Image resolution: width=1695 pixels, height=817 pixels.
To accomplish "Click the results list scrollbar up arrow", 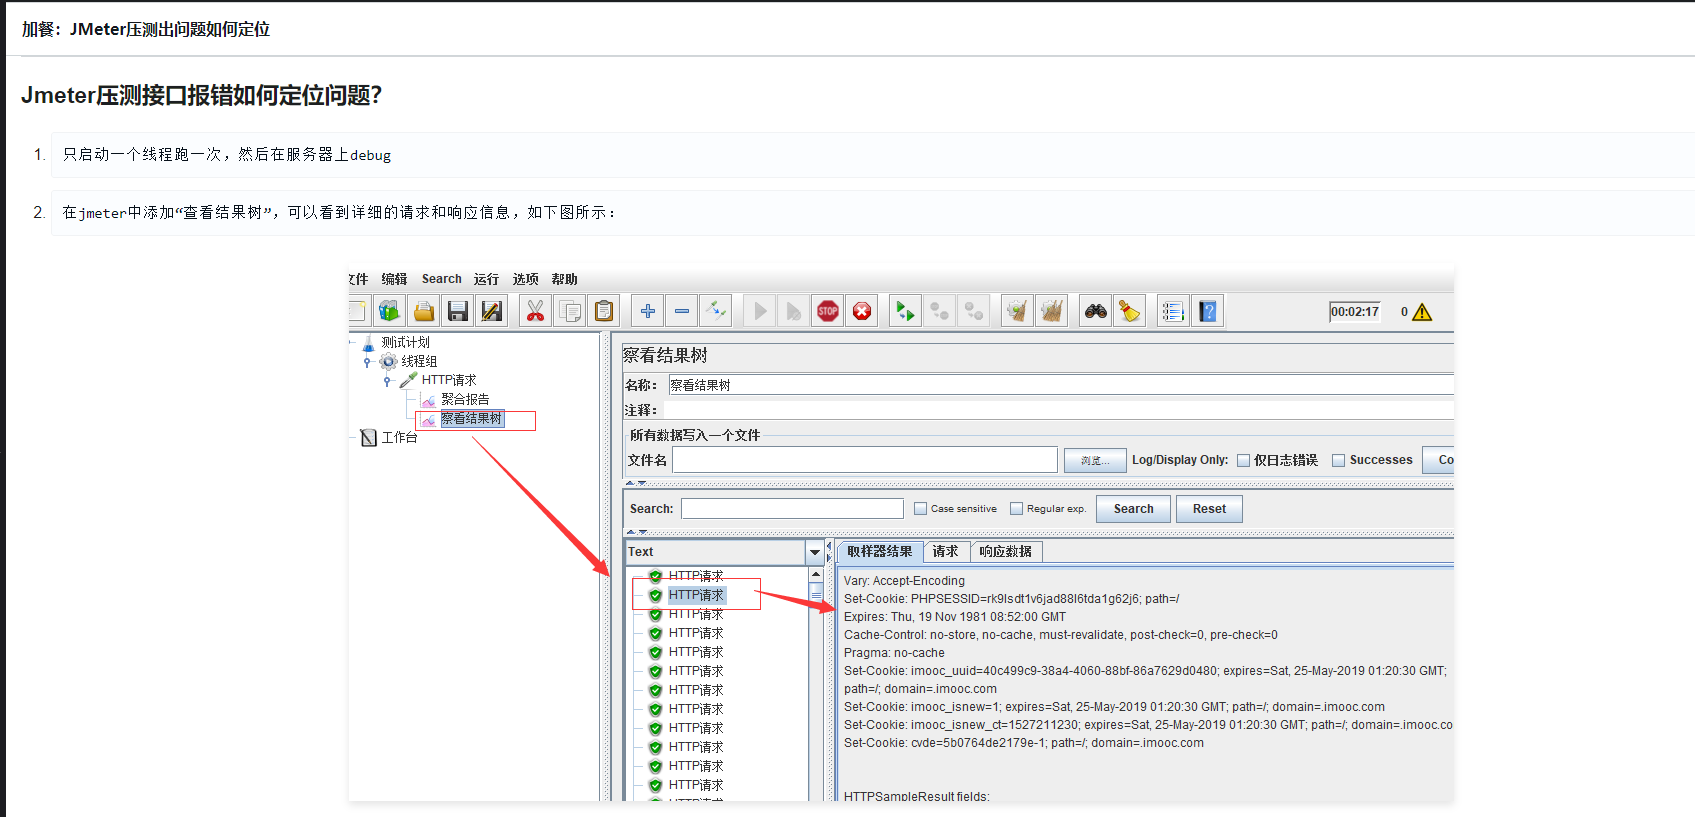I will (x=816, y=574).
